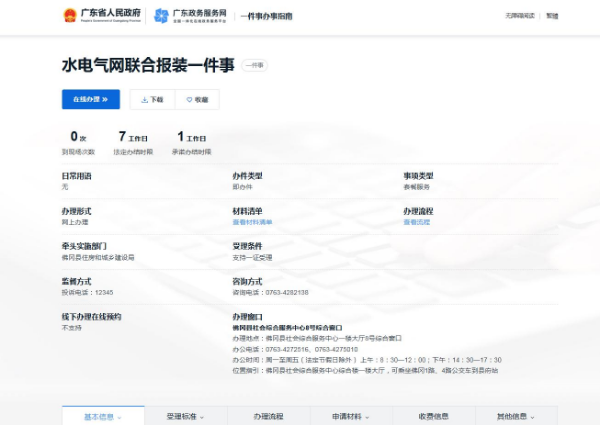This screenshot has width=600, height=425.
Task: Expand the 基本信息 tab chevron
Action: (119, 417)
